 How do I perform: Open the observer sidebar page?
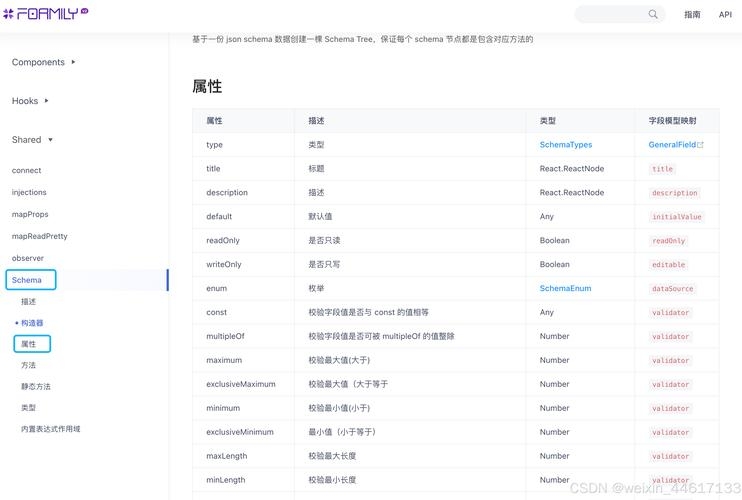click(27, 258)
